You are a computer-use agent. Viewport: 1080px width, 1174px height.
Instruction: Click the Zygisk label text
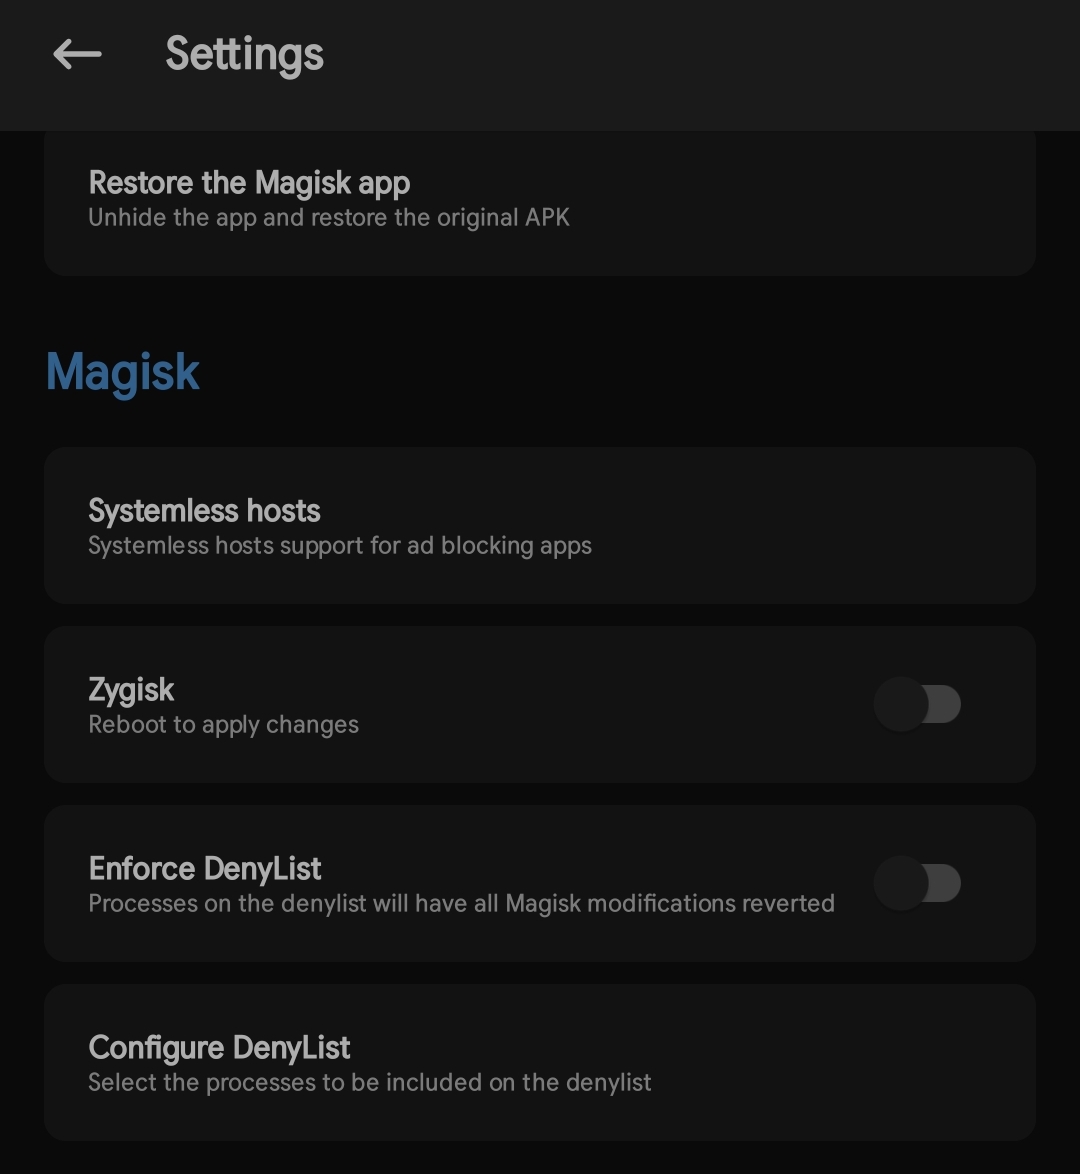point(131,690)
